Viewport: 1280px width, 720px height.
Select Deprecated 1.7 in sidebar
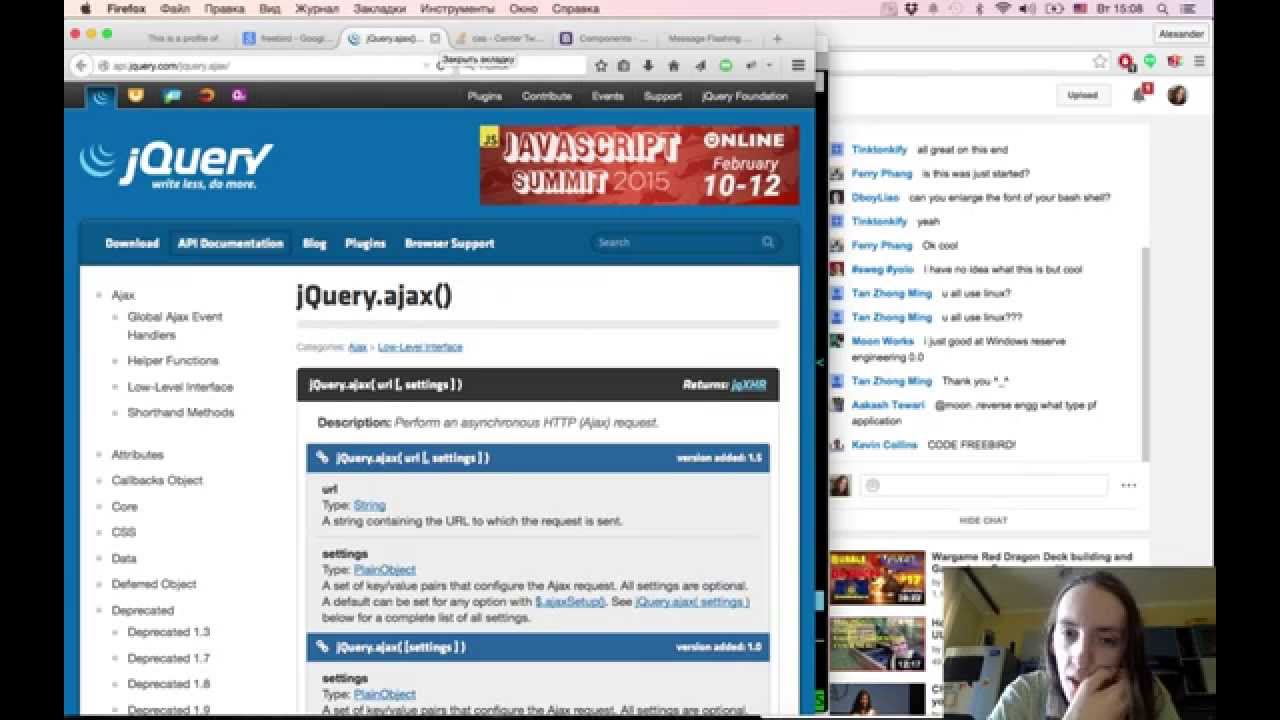(x=169, y=658)
